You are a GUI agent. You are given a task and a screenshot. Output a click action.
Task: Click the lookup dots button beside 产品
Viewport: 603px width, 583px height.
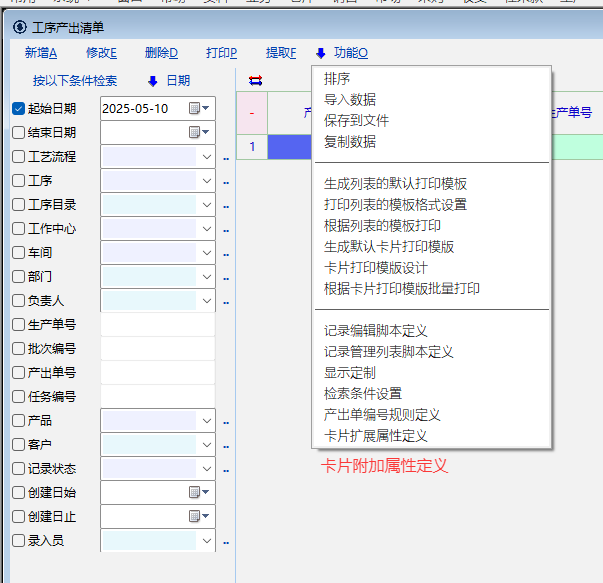(226, 421)
